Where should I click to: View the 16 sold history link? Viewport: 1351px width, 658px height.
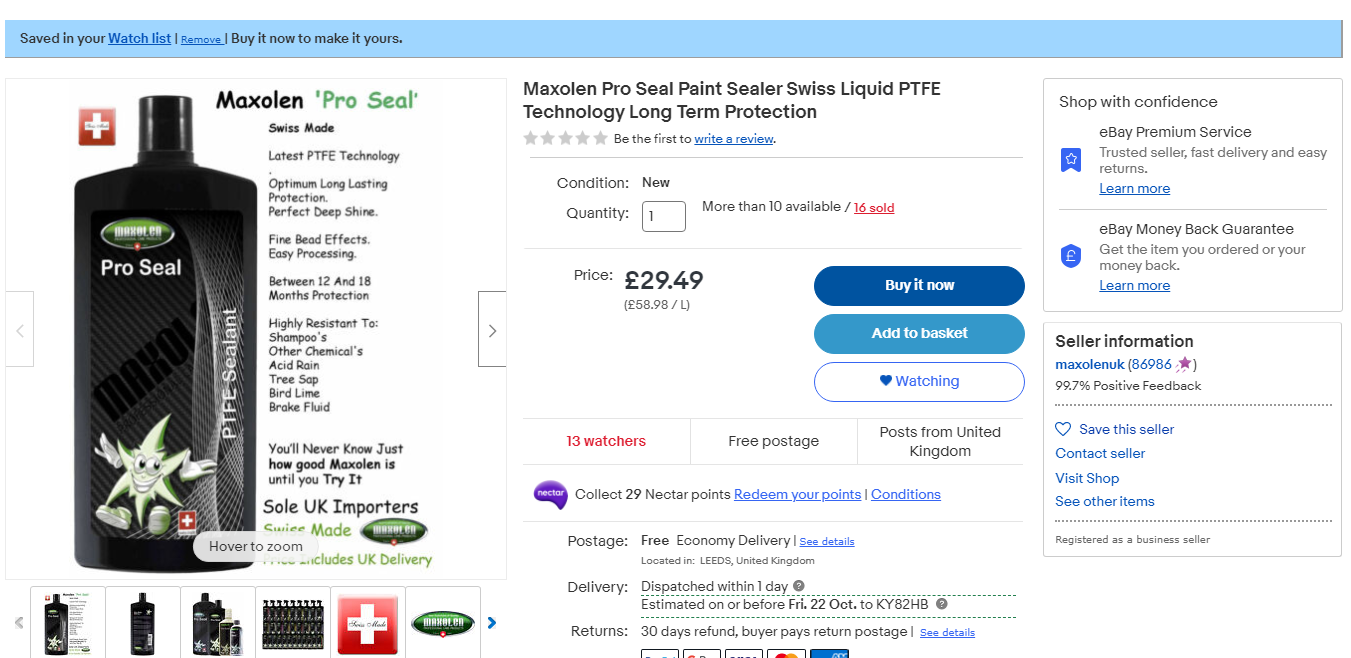pos(874,208)
